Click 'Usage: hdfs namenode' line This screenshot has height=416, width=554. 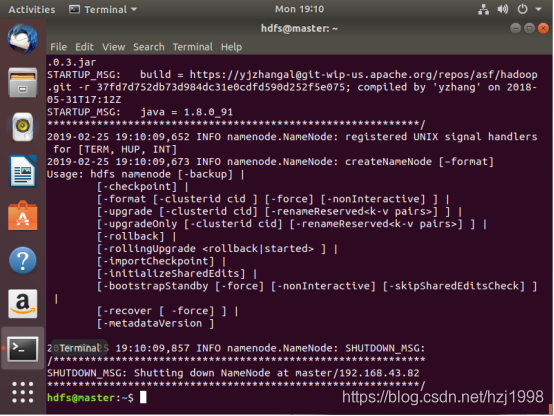(109, 174)
